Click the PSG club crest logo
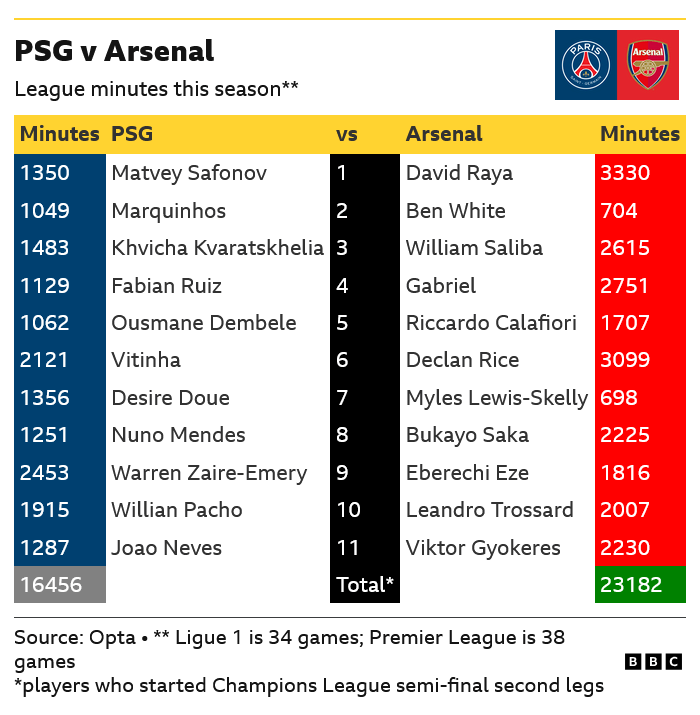 [x=586, y=65]
